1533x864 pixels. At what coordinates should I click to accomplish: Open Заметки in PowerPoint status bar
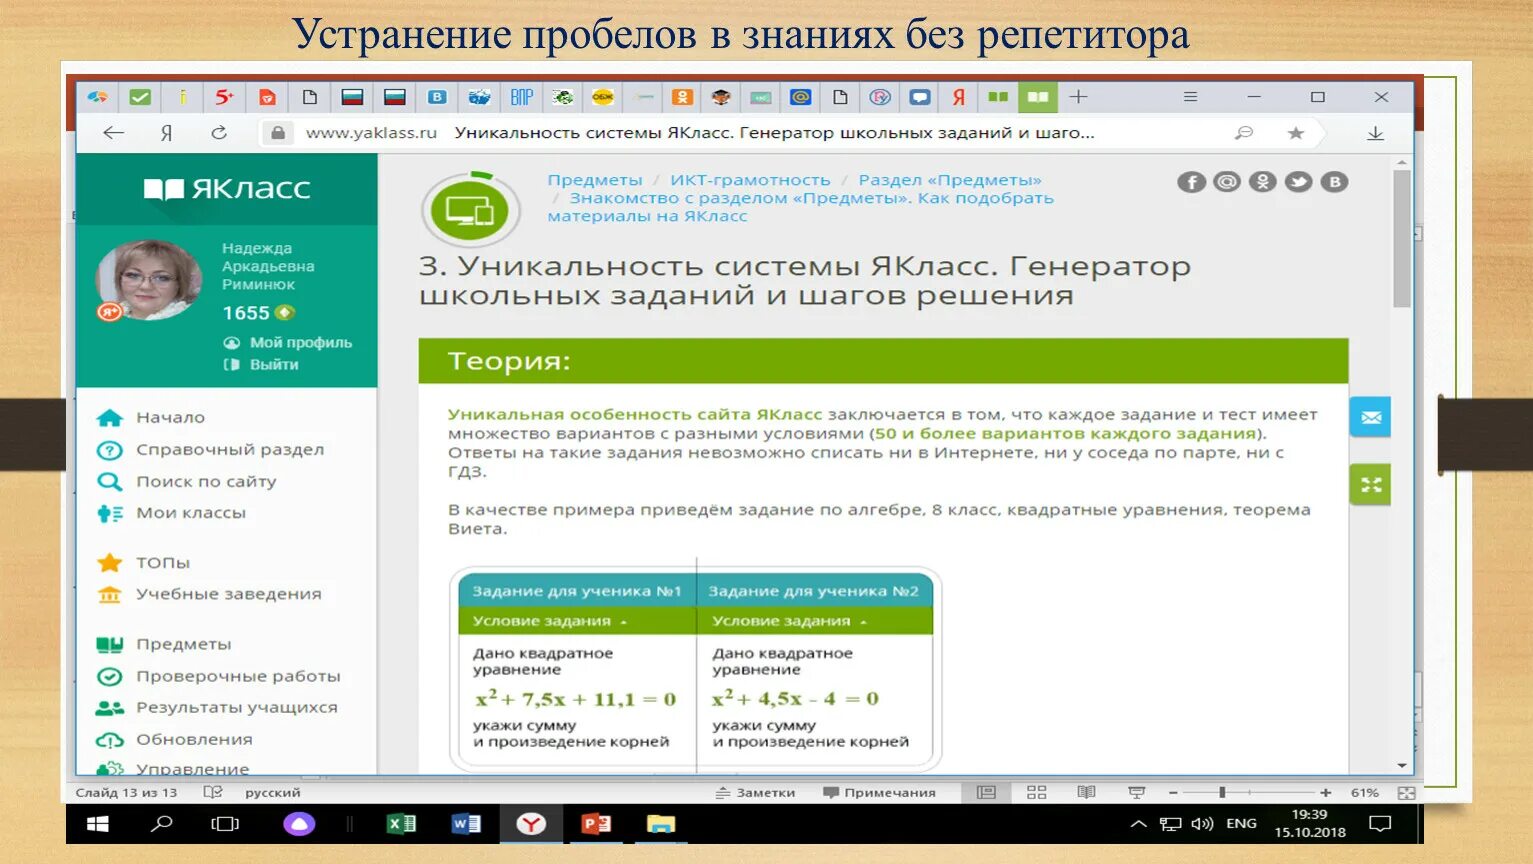[x=755, y=793]
